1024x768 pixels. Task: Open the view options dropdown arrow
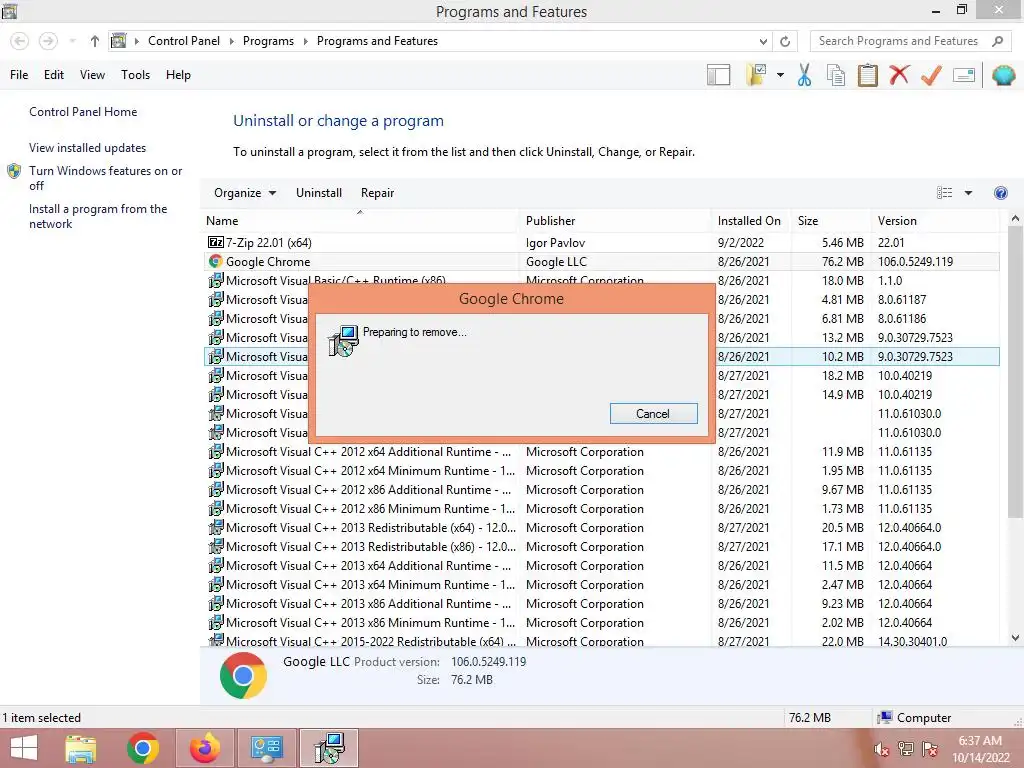click(968, 193)
